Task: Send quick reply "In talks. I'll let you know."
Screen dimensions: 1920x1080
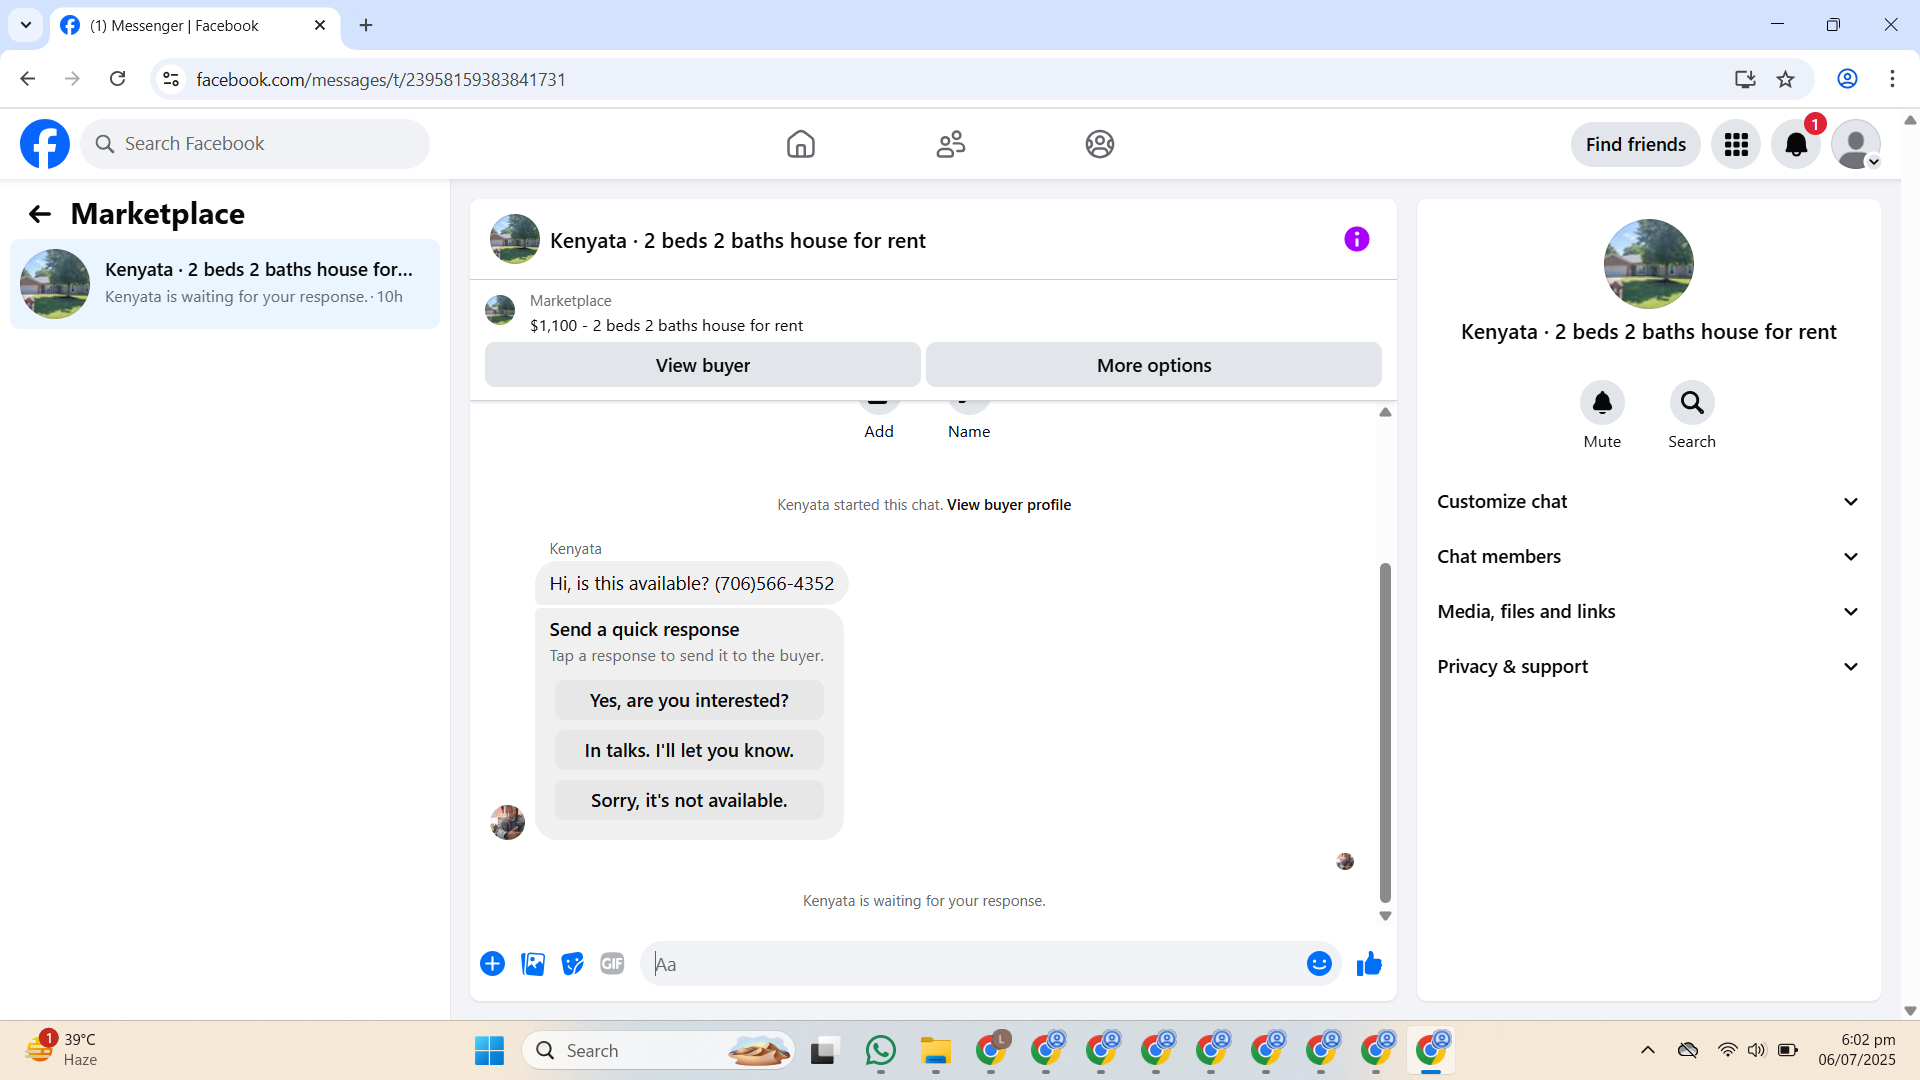Action: (689, 751)
